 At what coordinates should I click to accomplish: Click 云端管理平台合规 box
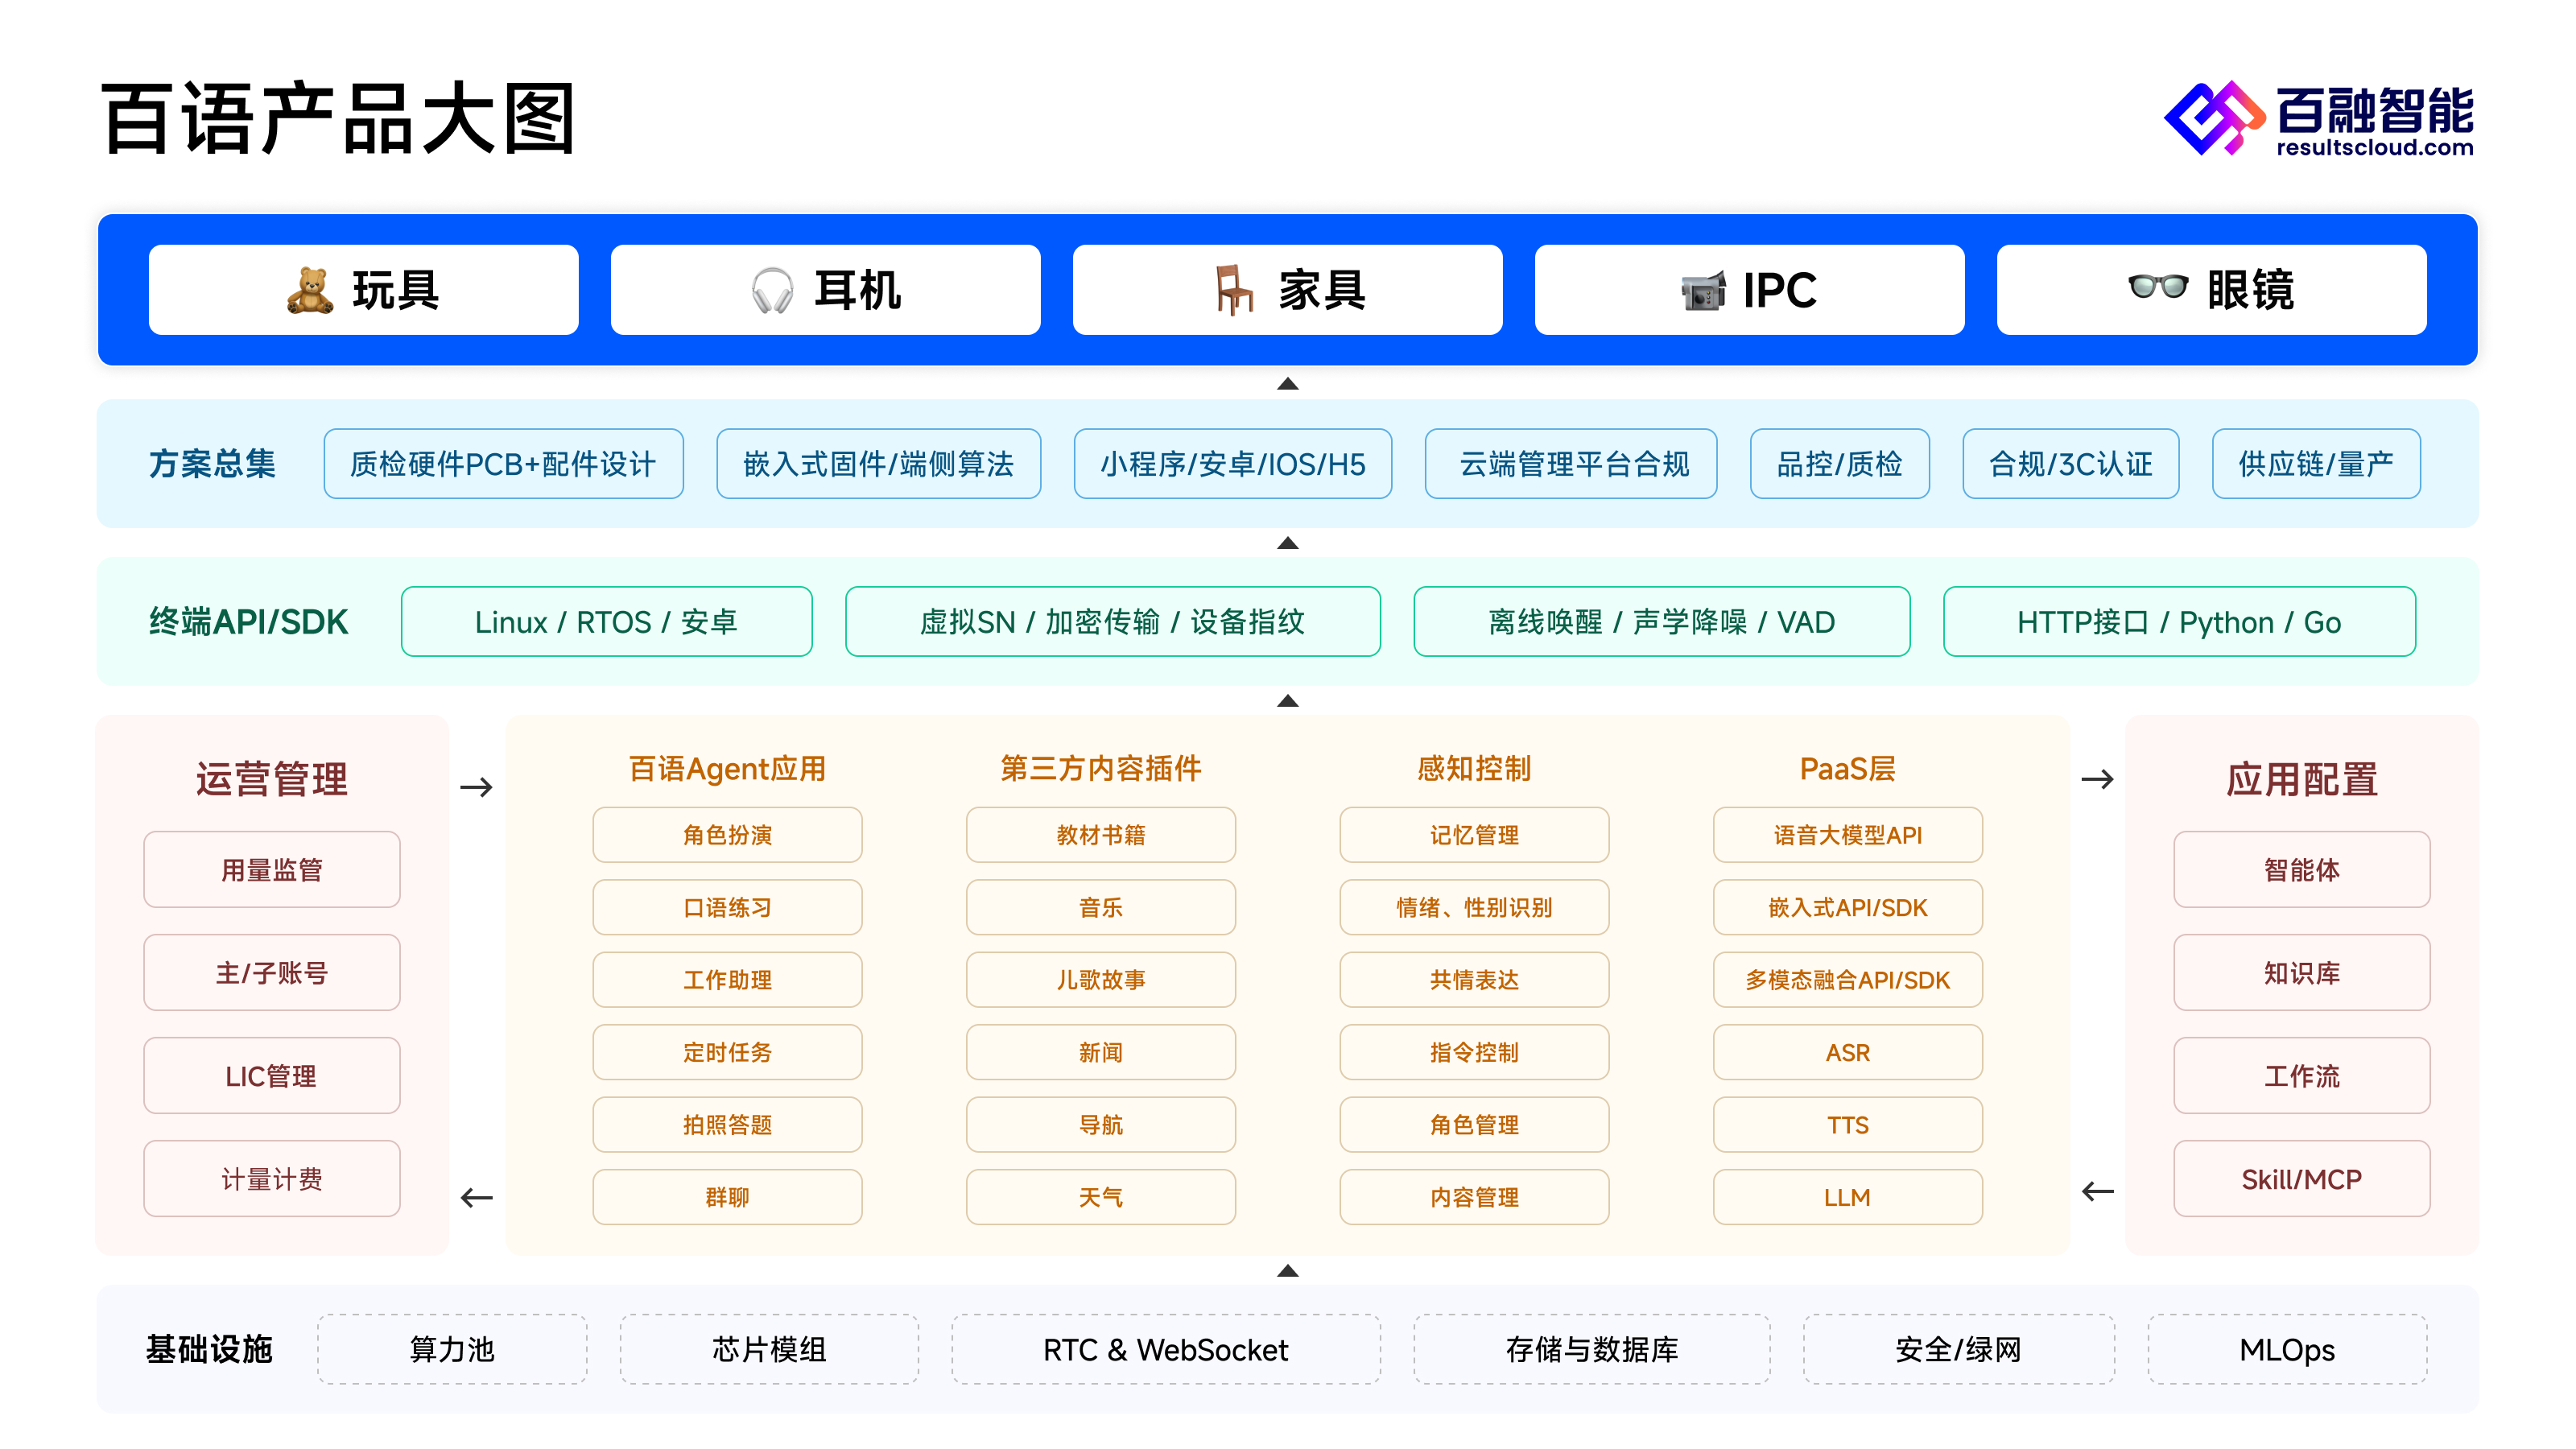coord(1571,464)
